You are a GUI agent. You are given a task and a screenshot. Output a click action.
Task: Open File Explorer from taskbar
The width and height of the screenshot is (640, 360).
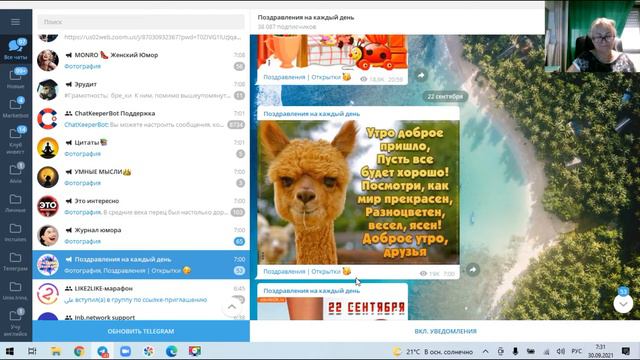[x=56, y=351]
